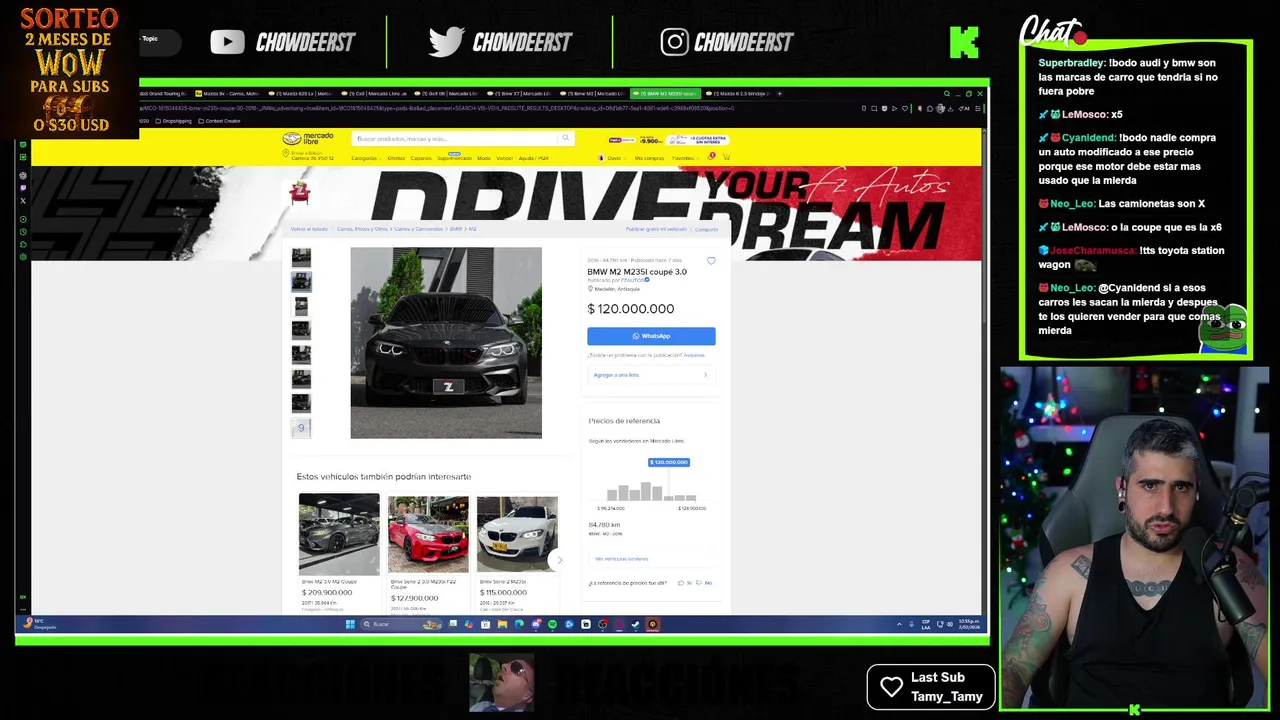Open Spotify from the taskbar
1280x720 pixels.
[553, 624]
